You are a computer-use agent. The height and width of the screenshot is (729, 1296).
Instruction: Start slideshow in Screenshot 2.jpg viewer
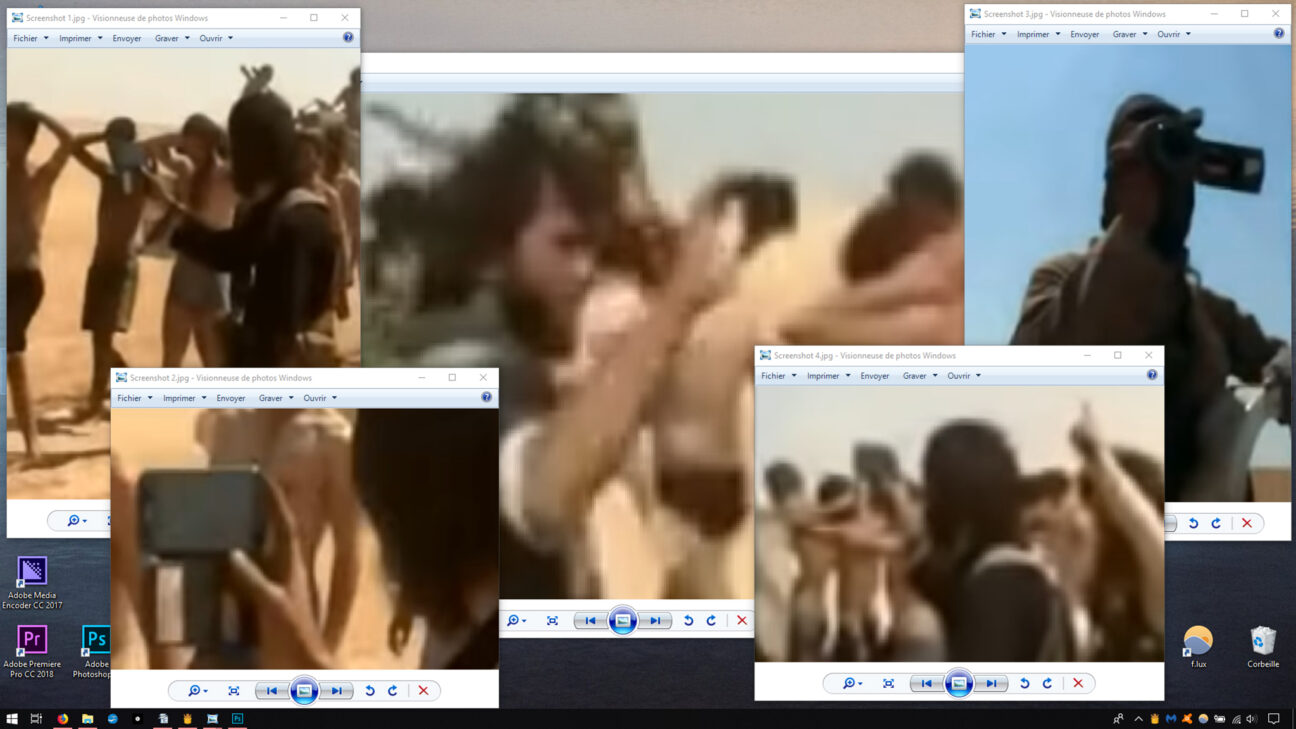[304, 691]
